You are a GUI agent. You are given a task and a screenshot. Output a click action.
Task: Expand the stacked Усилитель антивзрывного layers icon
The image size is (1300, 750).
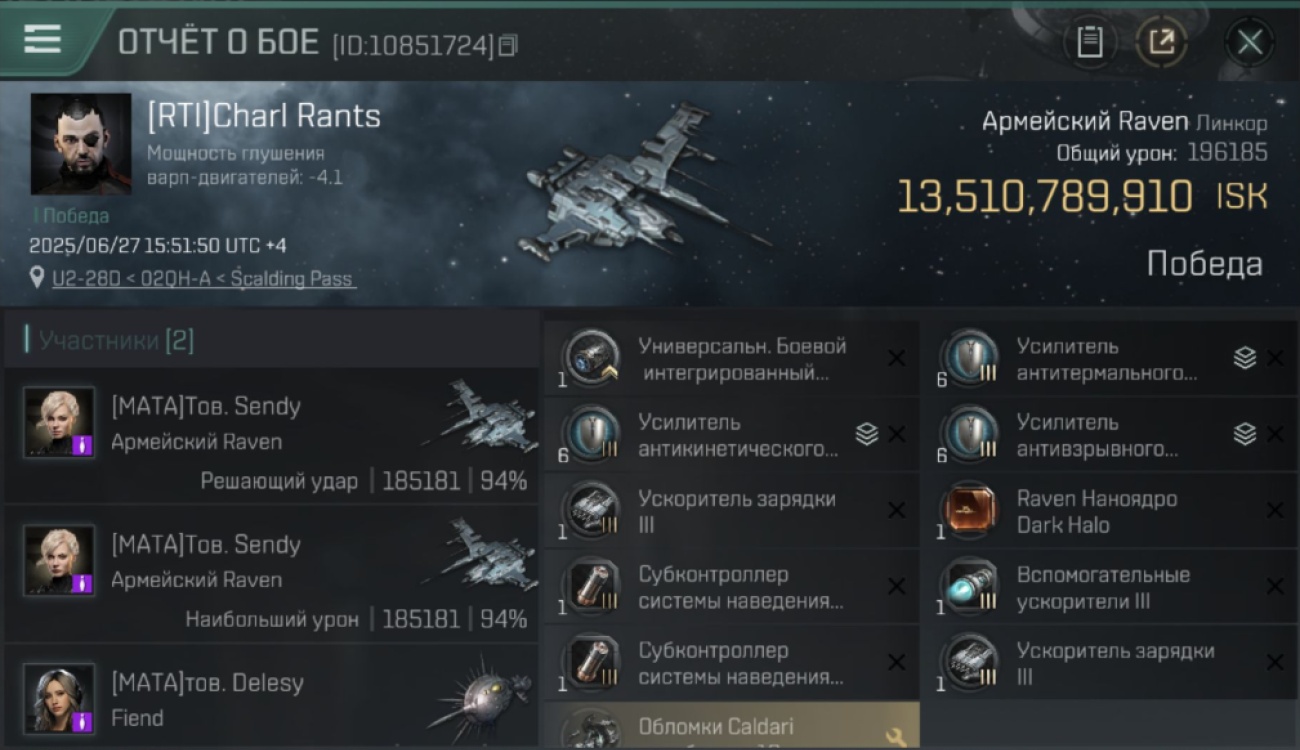pos(1245,434)
